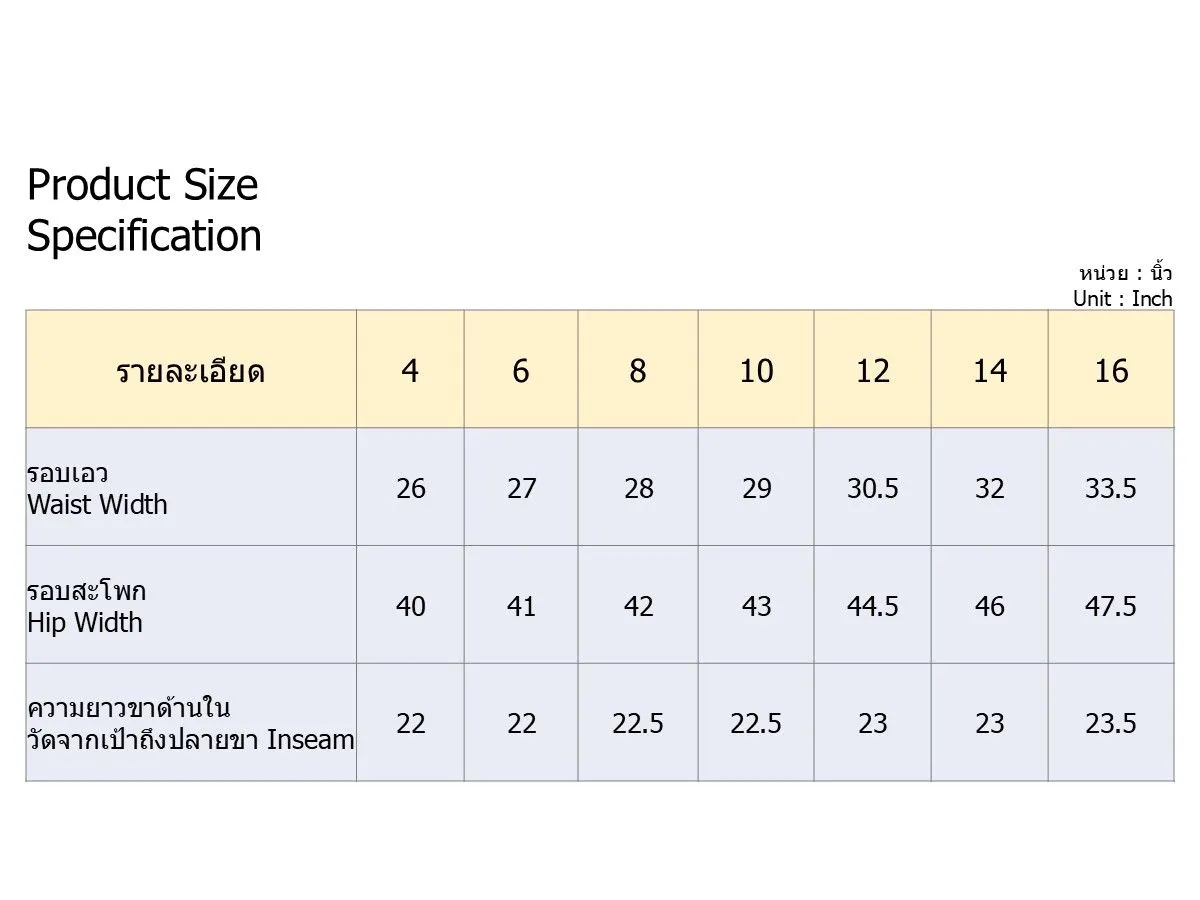
Task: Click the "รายละเอียด" header cell
Action: coord(190,371)
